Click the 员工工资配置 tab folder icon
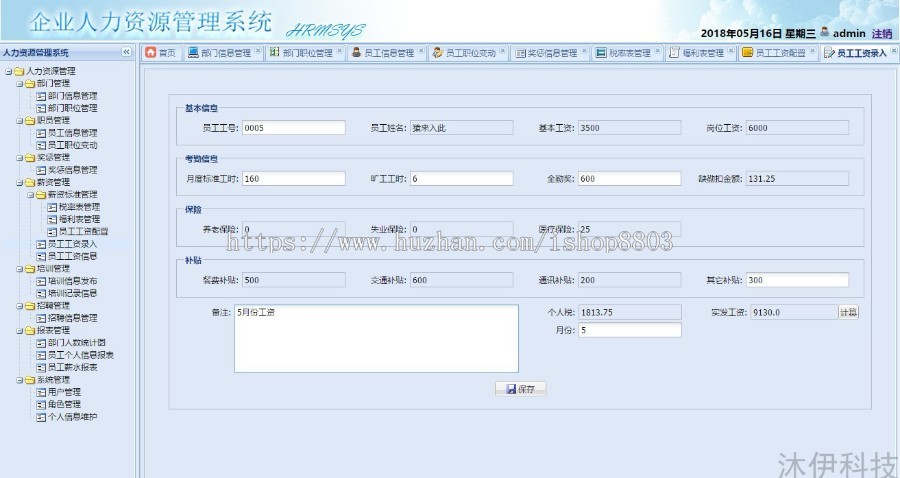The width and height of the screenshot is (900, 478). tap(748, 53)
